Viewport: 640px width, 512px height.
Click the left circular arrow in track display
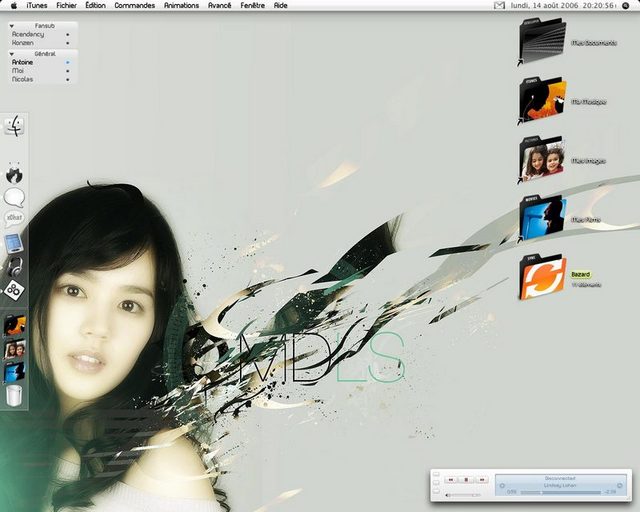(x=502, y=485)
